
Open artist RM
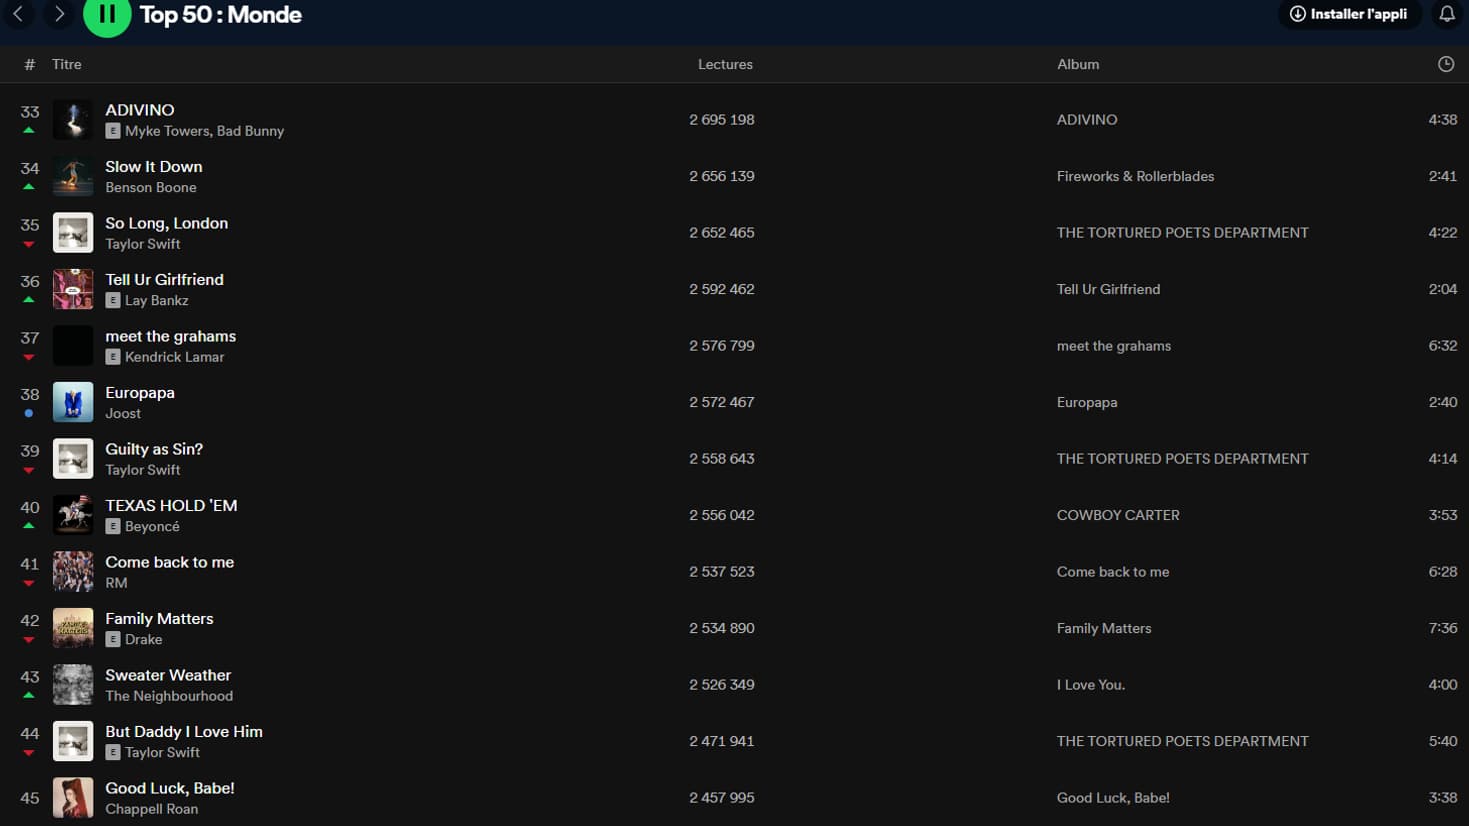pos(116,583)
